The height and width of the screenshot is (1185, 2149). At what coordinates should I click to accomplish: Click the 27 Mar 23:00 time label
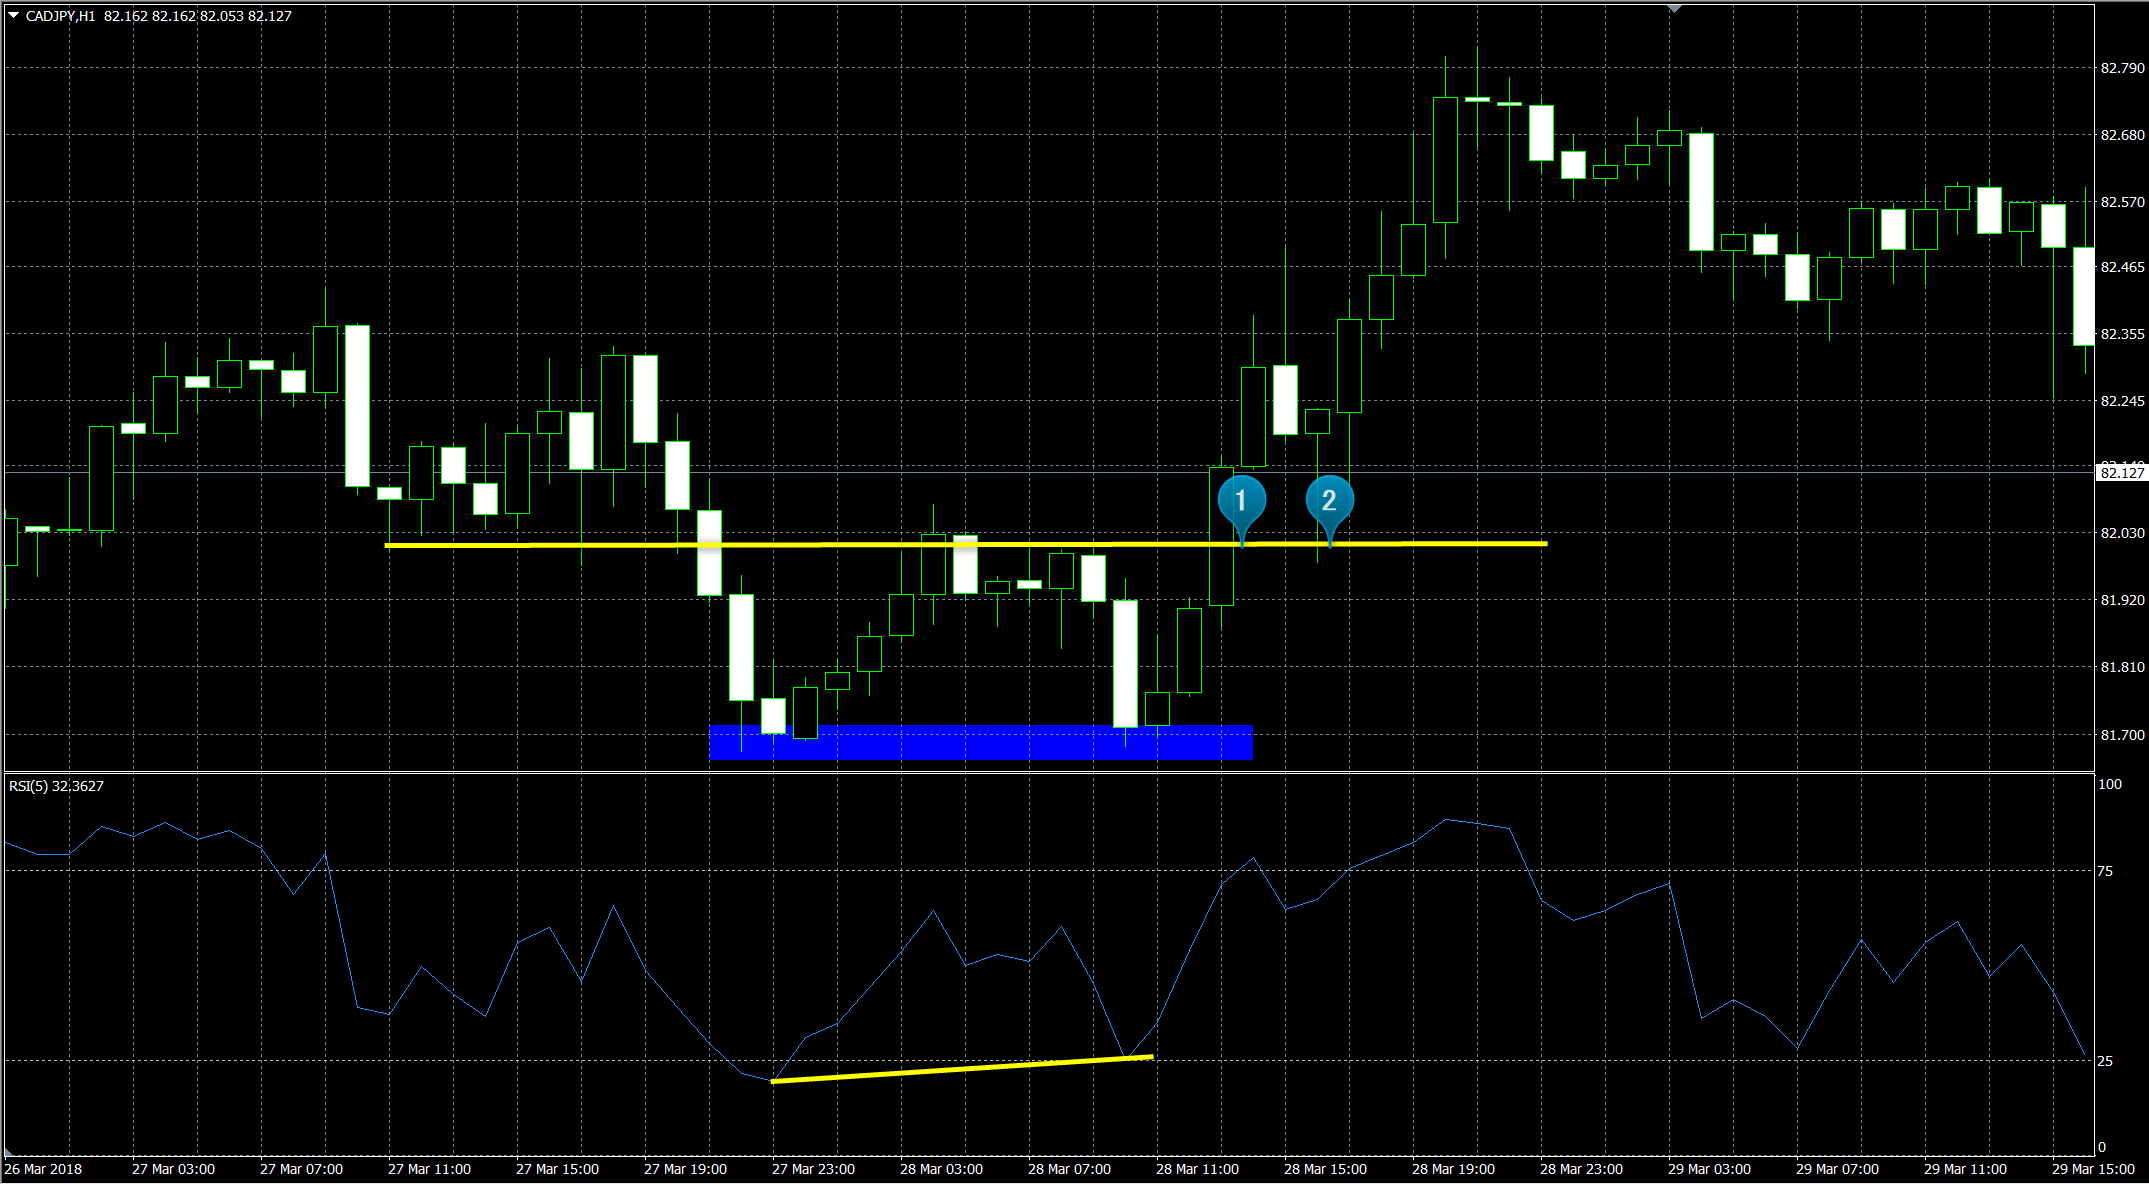[x=813, y=1169]
